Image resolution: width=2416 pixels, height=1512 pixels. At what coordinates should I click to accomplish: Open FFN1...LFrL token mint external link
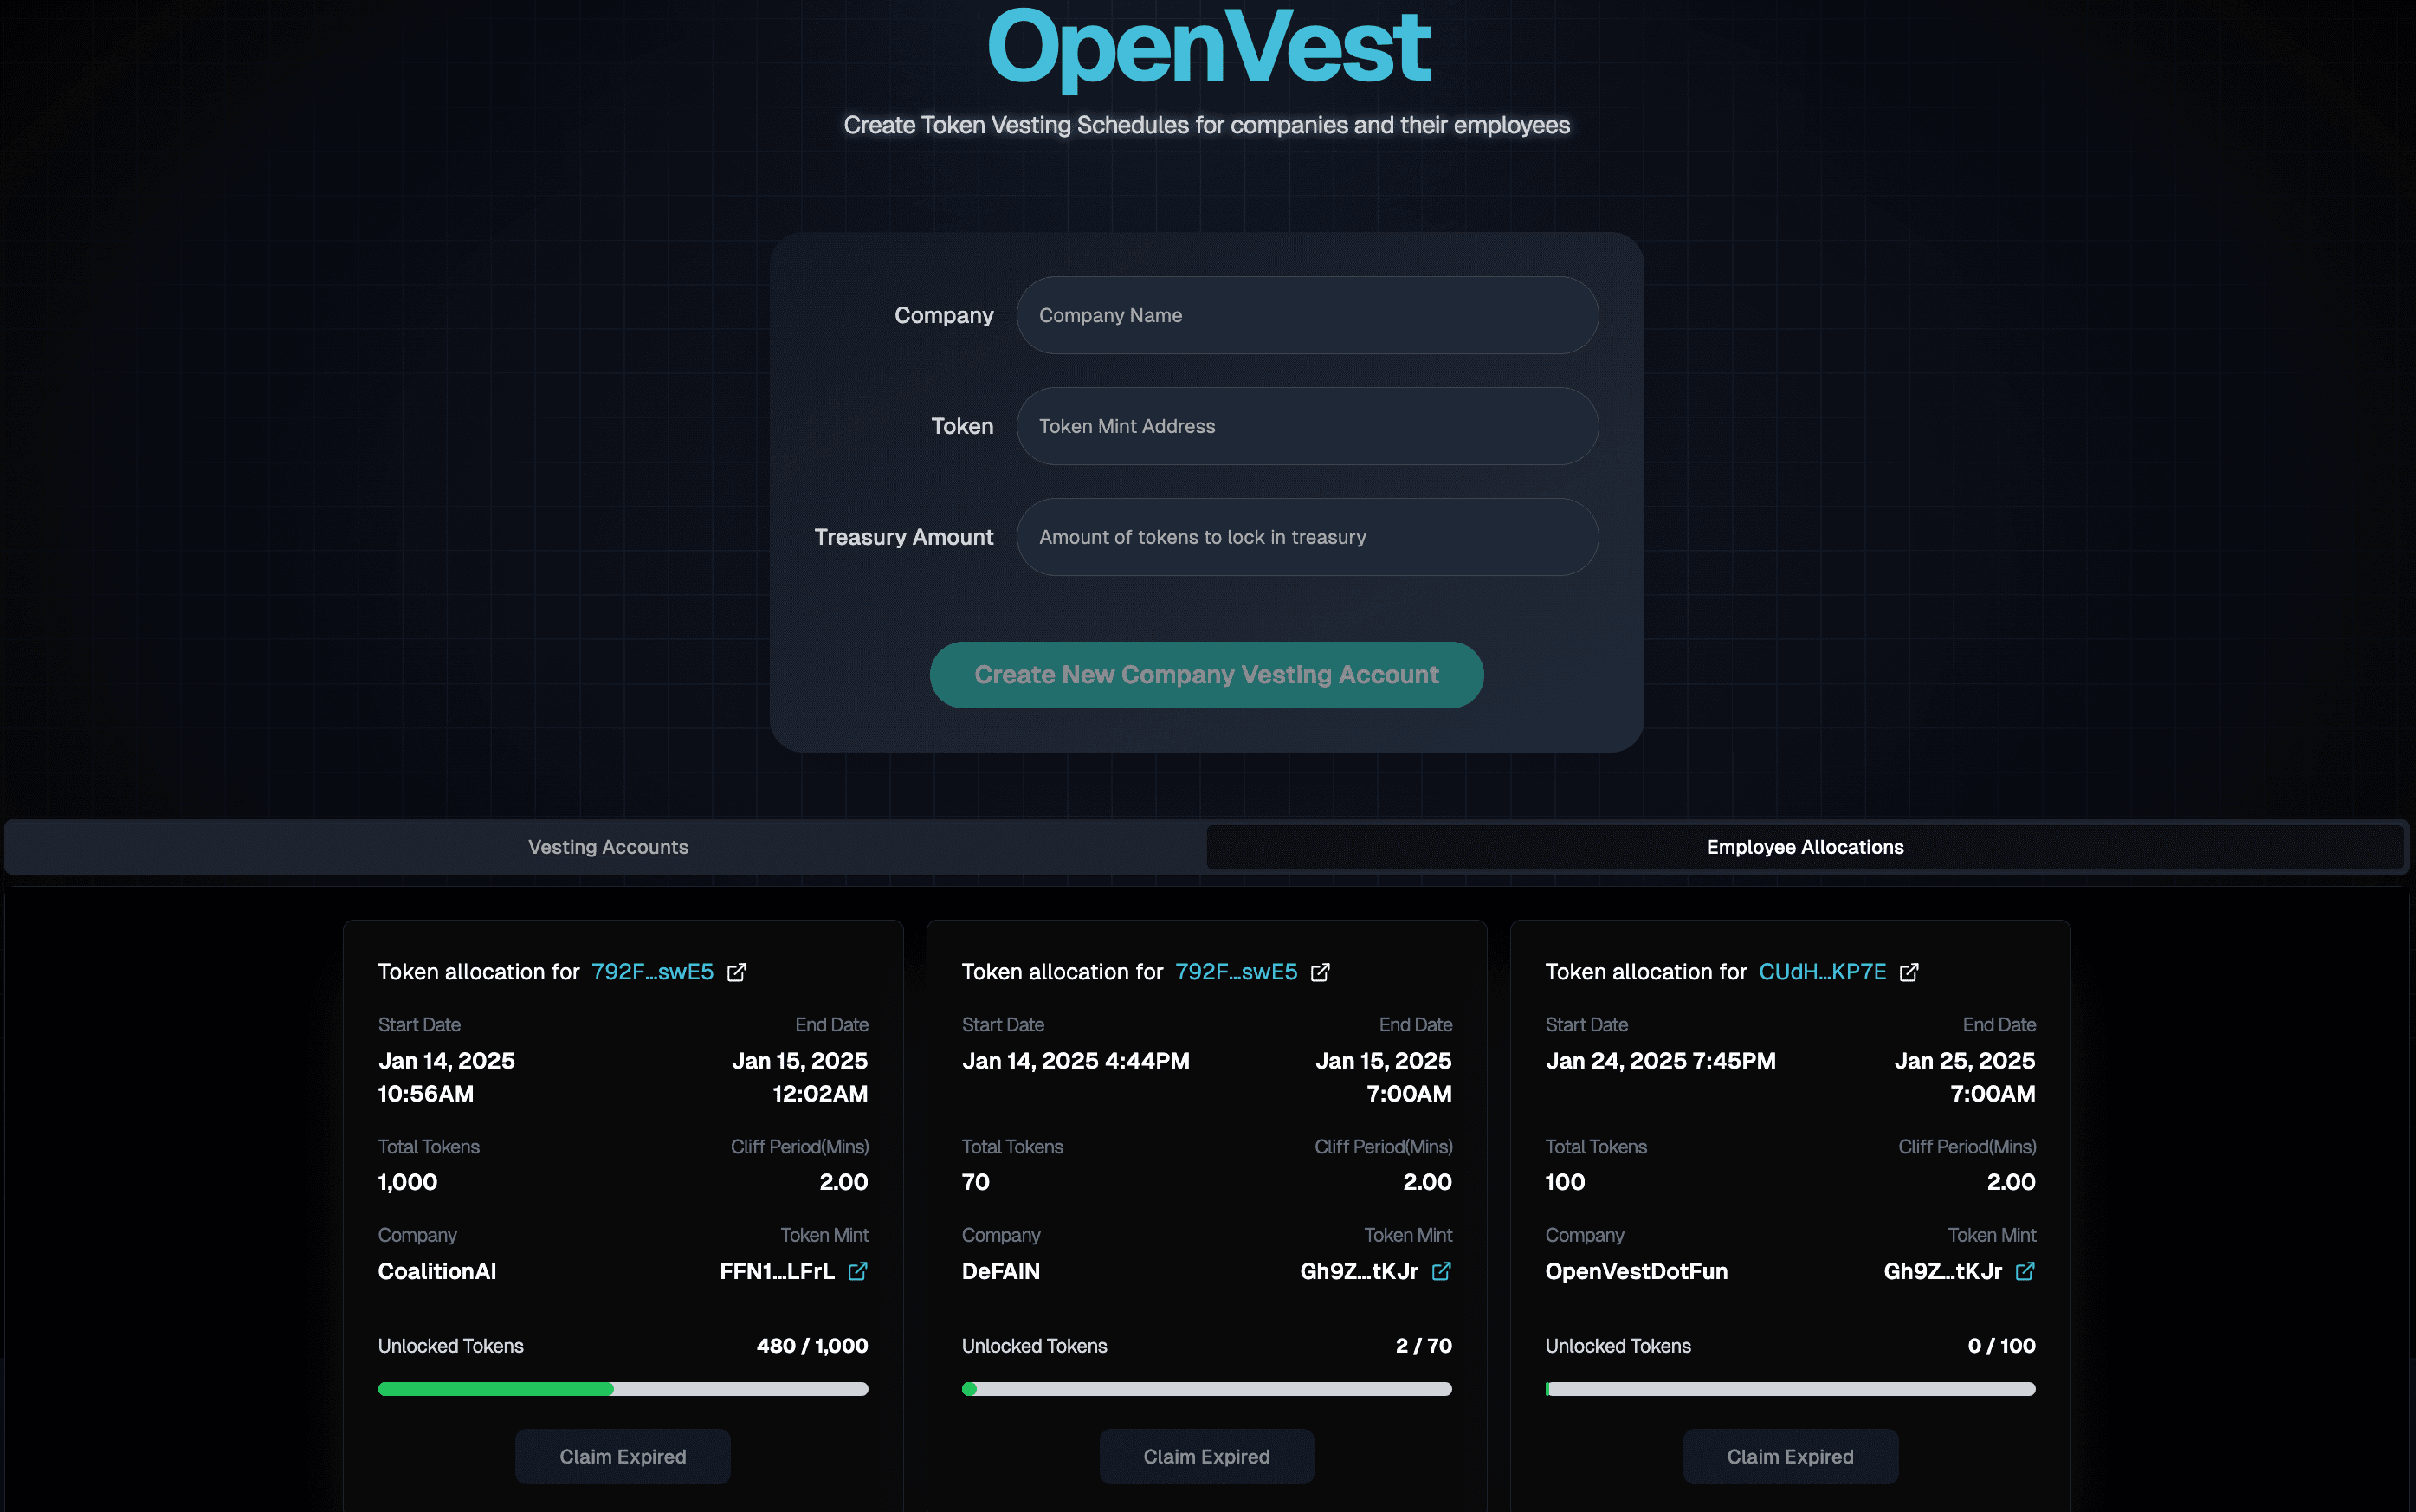point(858,1271)
